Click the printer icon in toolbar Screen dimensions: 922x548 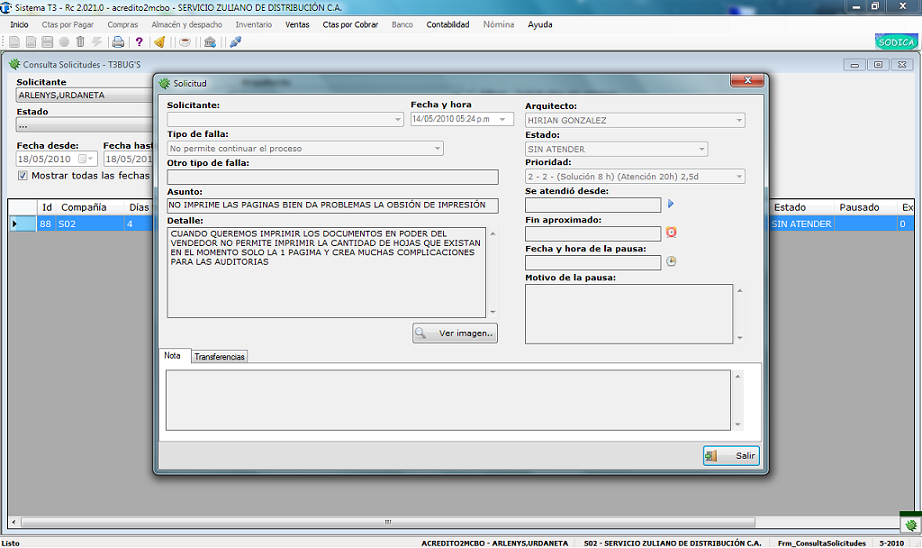[118, 42]
